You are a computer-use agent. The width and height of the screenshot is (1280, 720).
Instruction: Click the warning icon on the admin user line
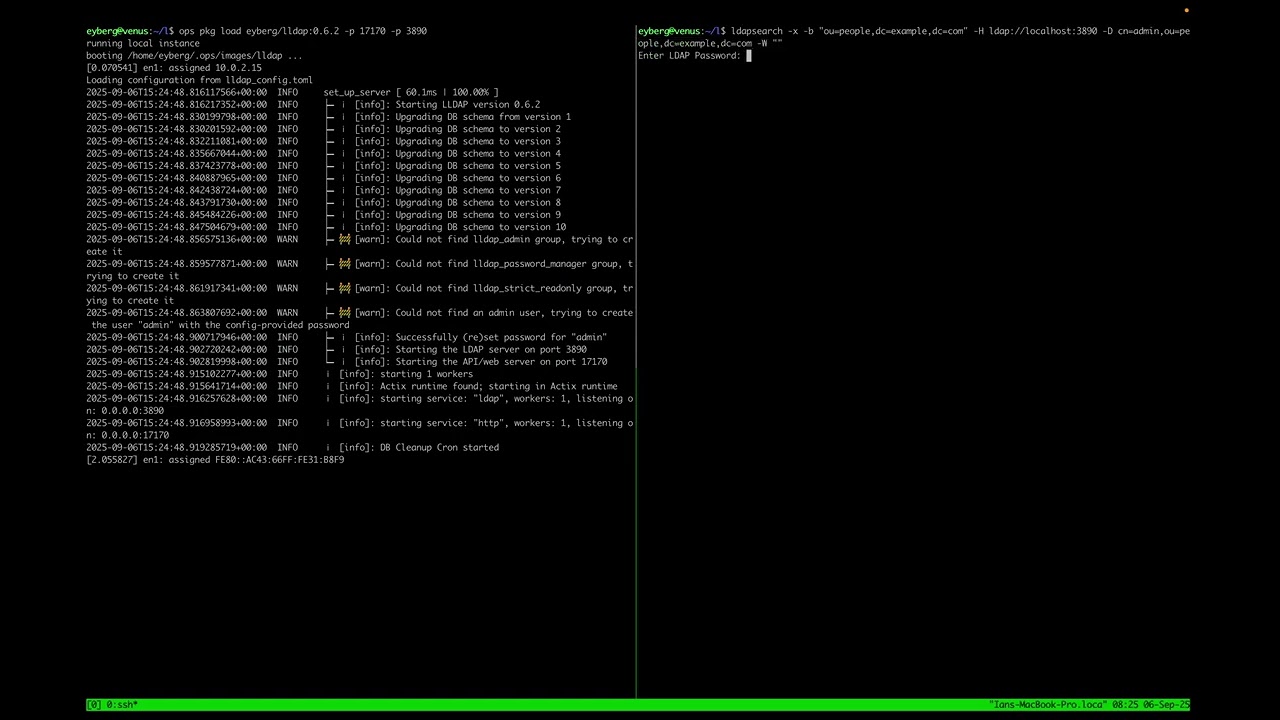pyautogui.click(x=345, y=313)
